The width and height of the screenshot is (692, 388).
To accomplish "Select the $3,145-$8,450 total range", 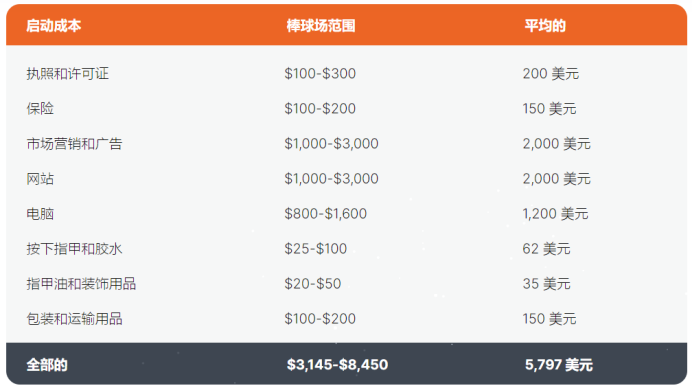I will 337,365.
